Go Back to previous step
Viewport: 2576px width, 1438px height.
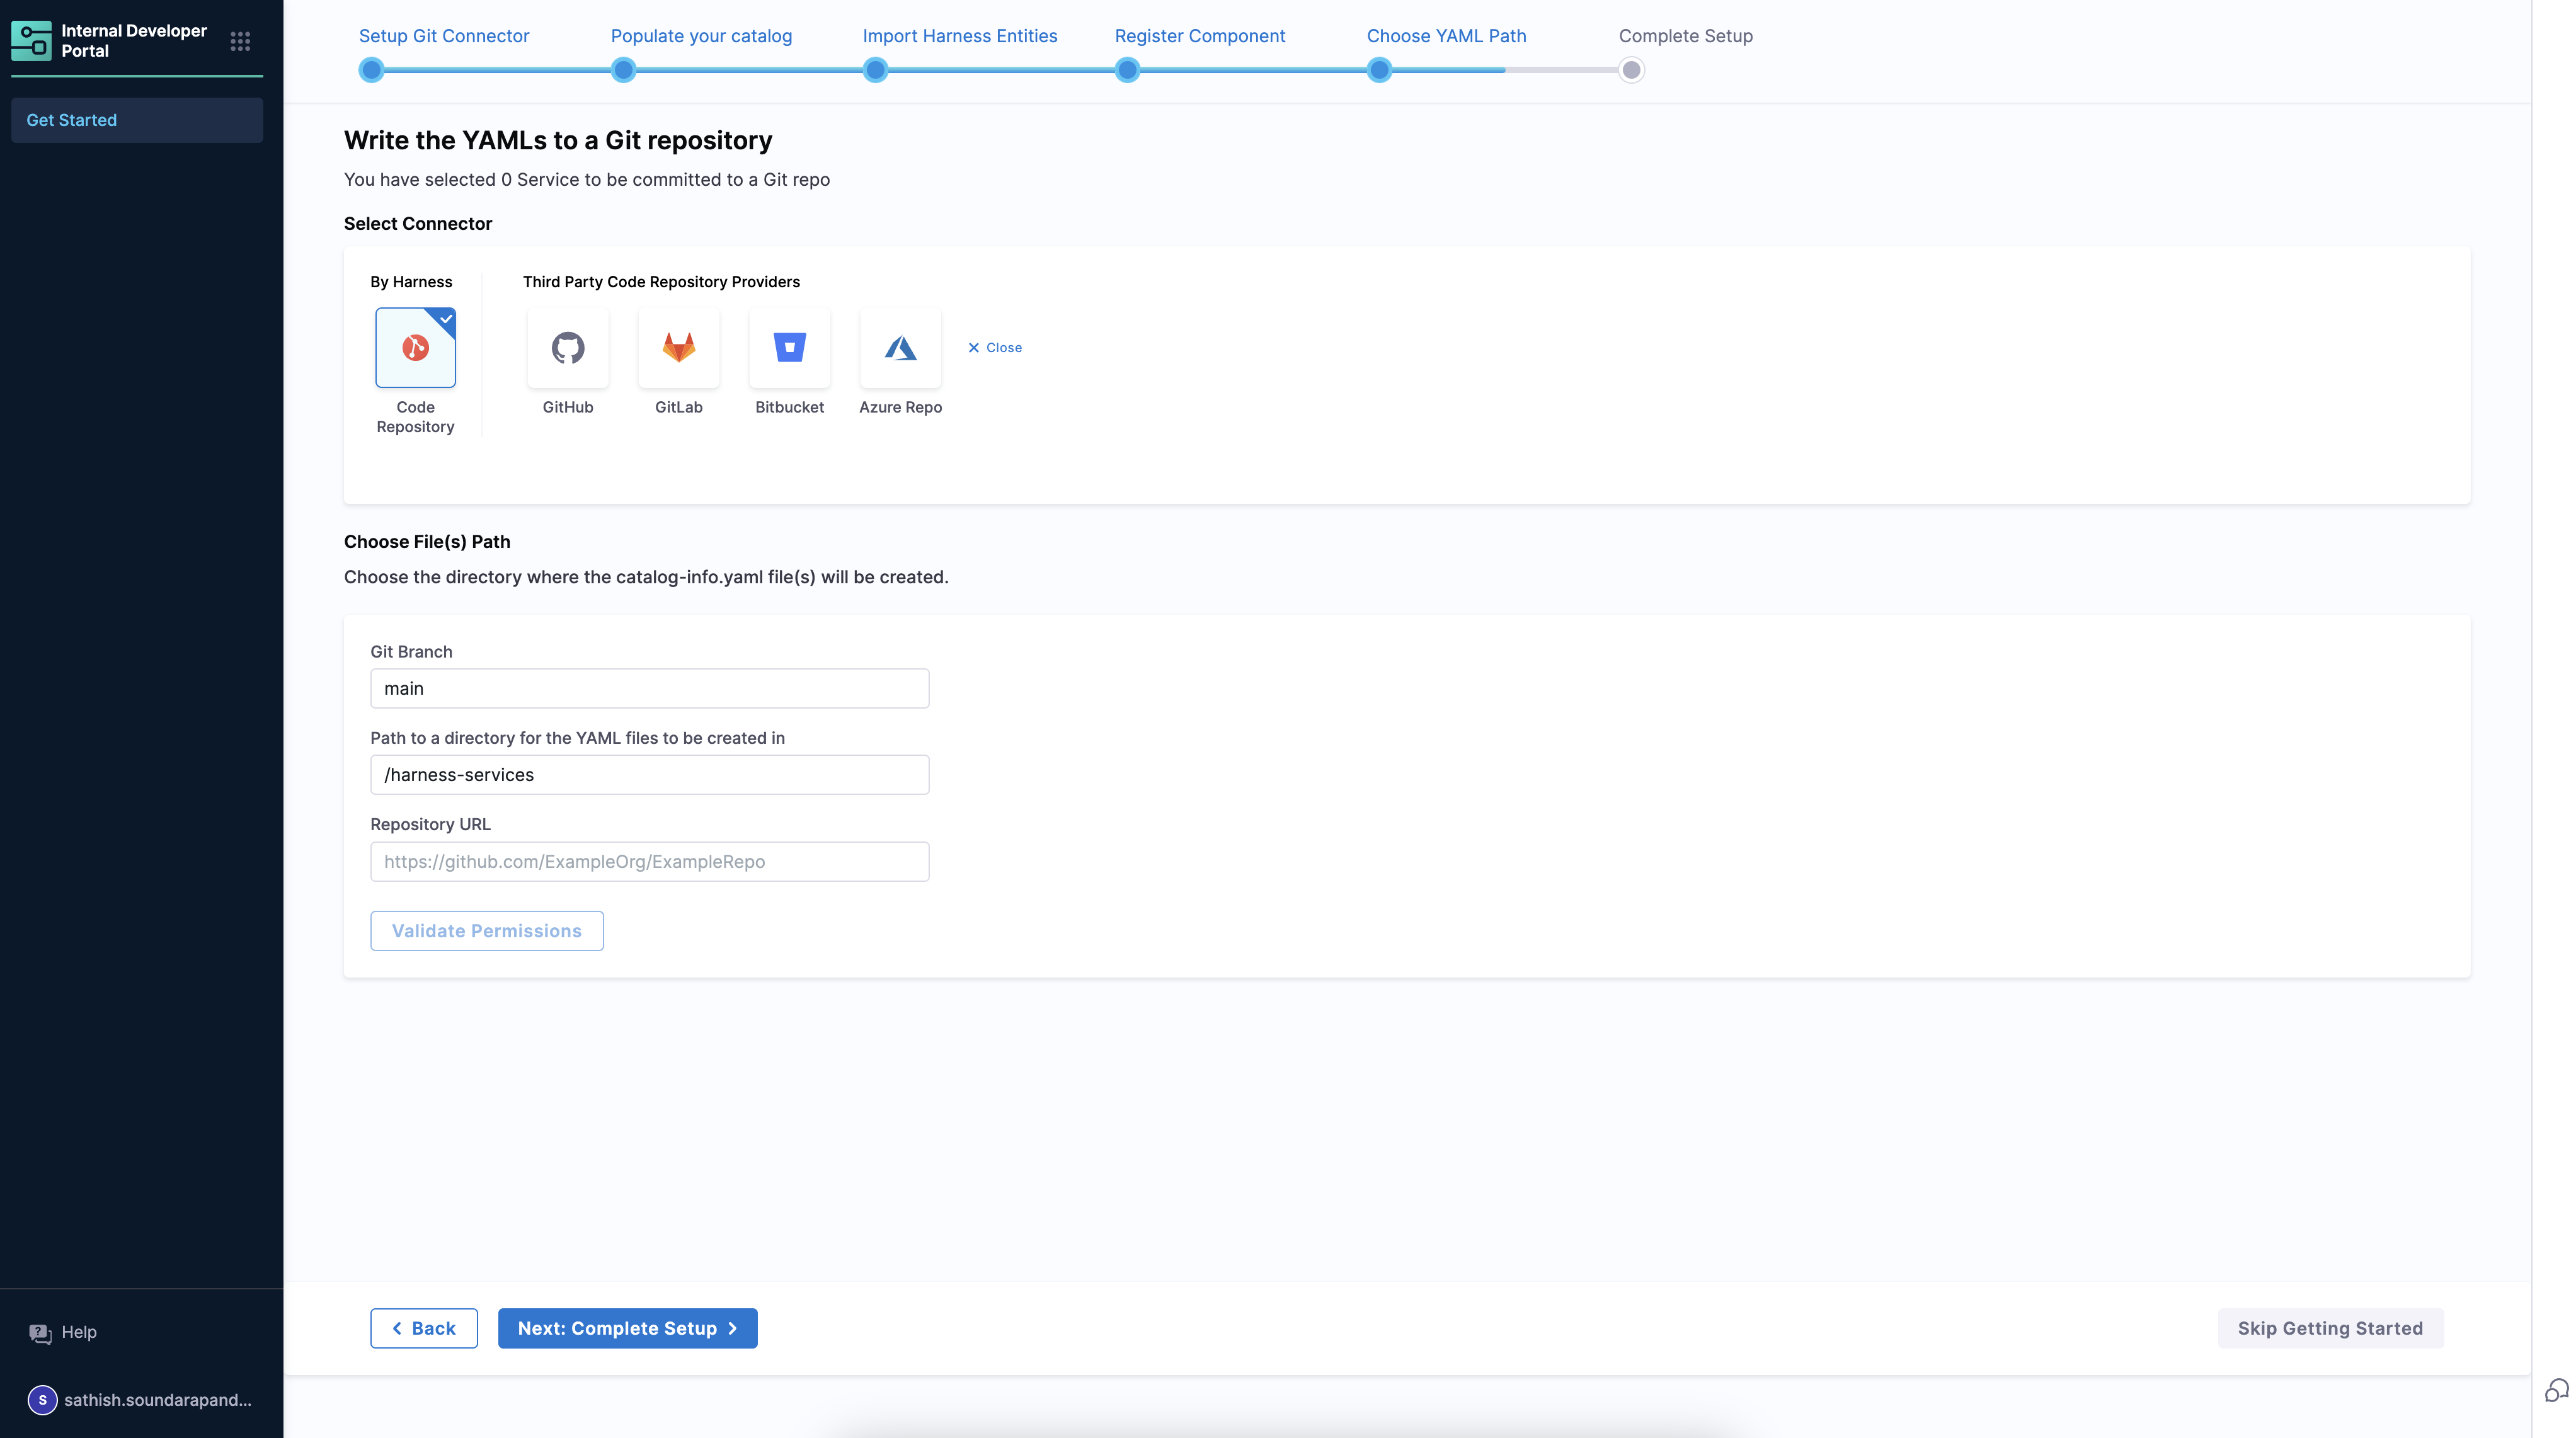pos(424,1328)
